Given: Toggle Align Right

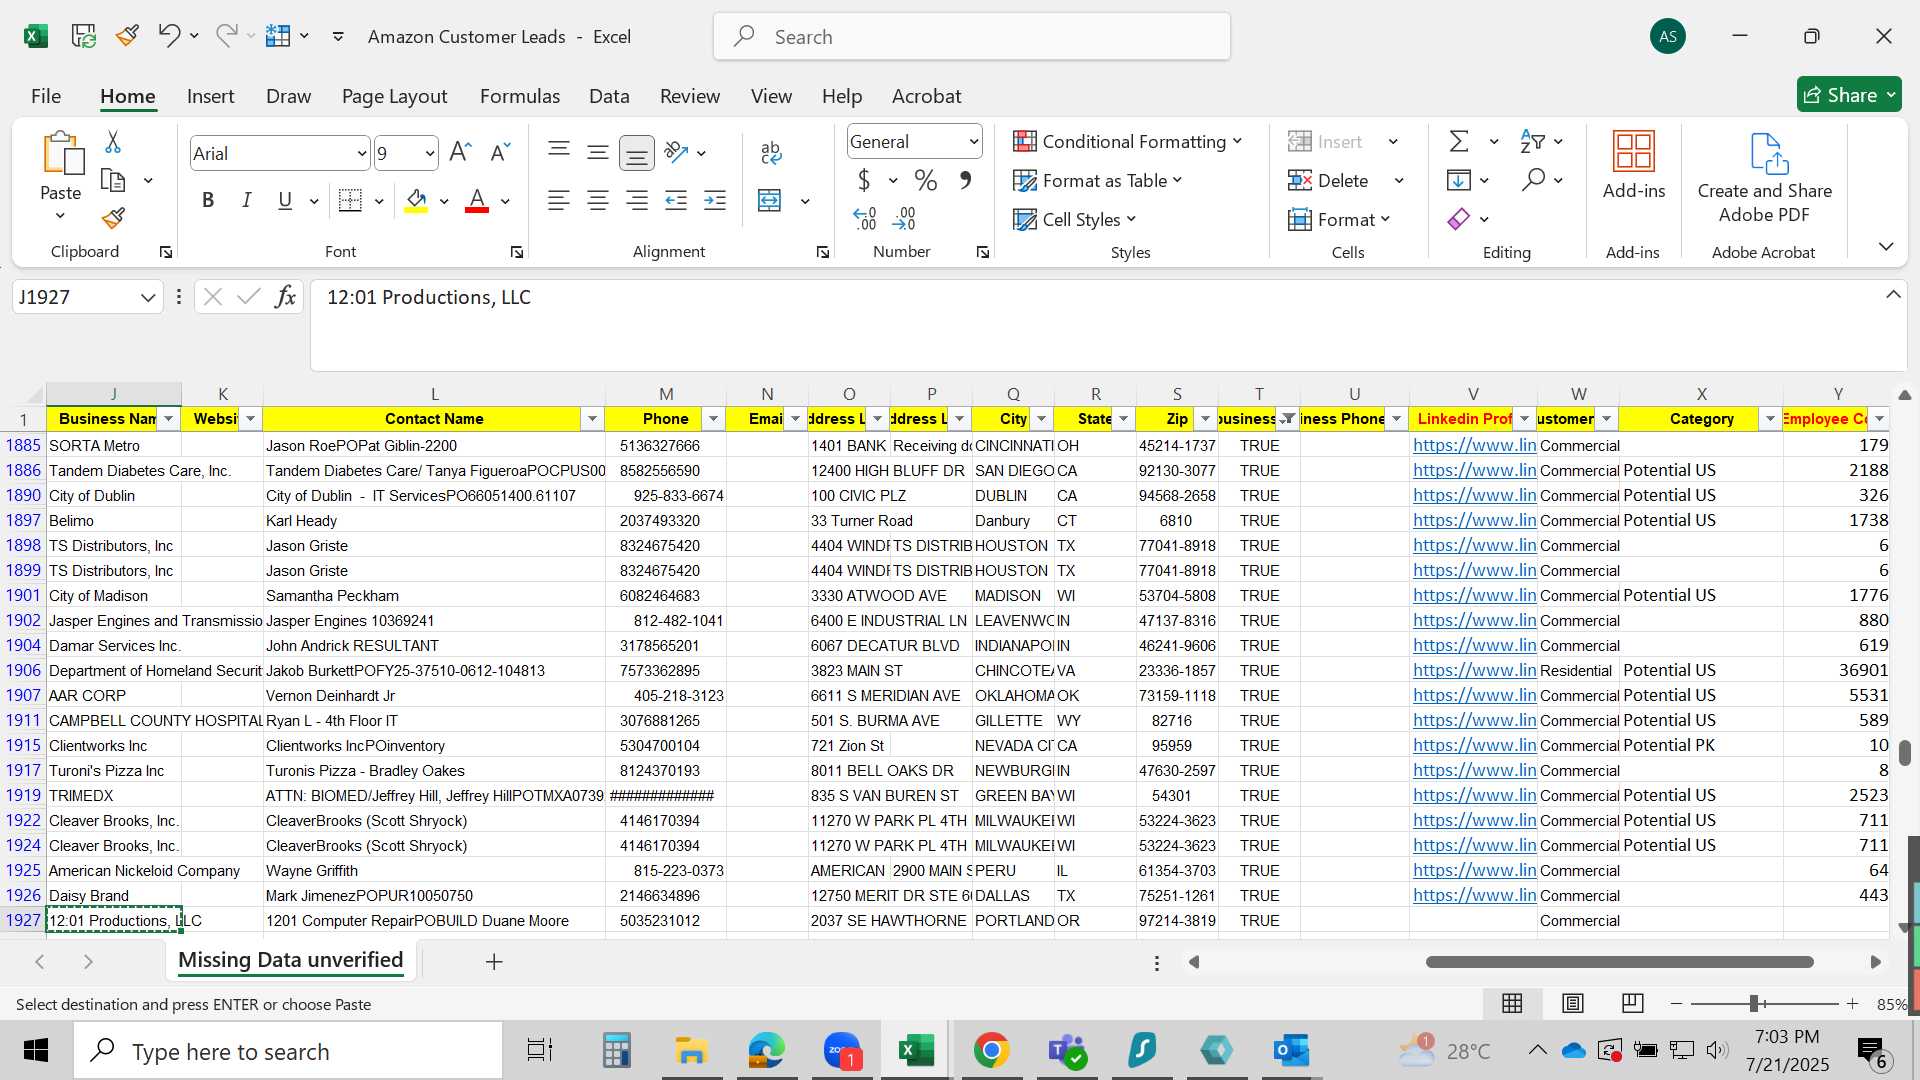Looking at the screenshot, I should [x=637, y=200].
